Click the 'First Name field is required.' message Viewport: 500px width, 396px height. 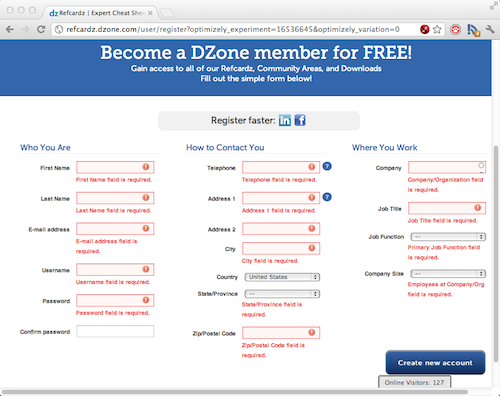(x=114, y=180)
